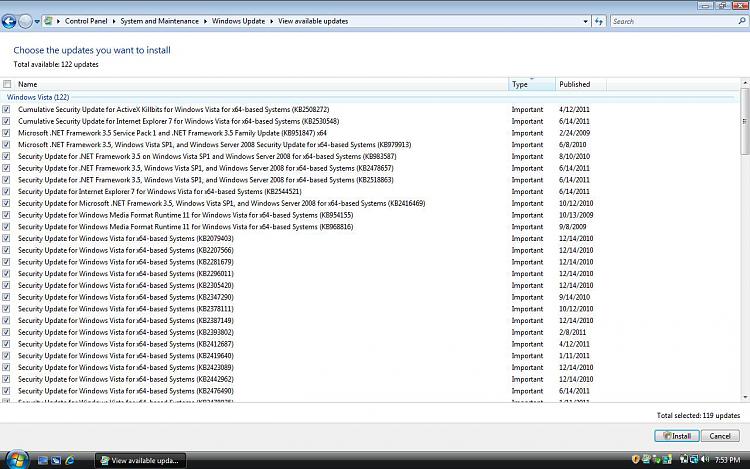Open the View available updates taskbar button

tap(140, 460)
